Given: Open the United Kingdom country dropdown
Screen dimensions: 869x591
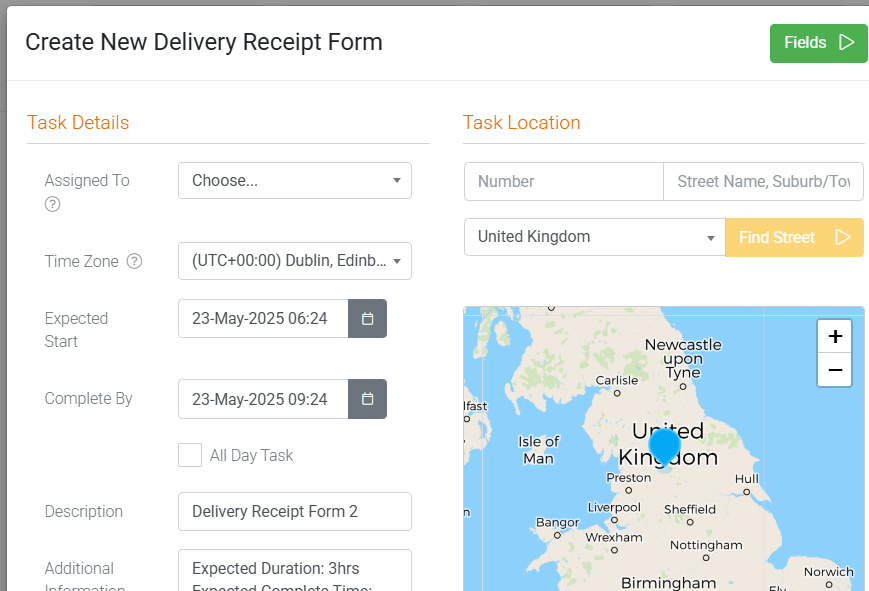Looking at the screenshot, I should click(595, 237).
